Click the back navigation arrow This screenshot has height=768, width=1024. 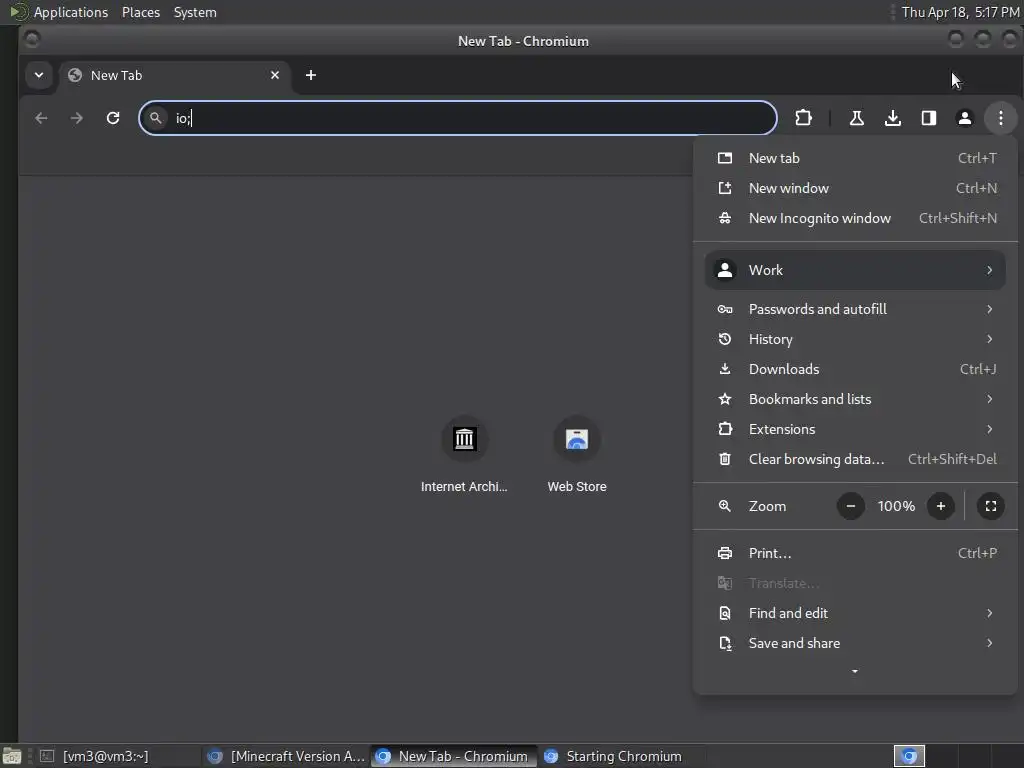(41, 118)
